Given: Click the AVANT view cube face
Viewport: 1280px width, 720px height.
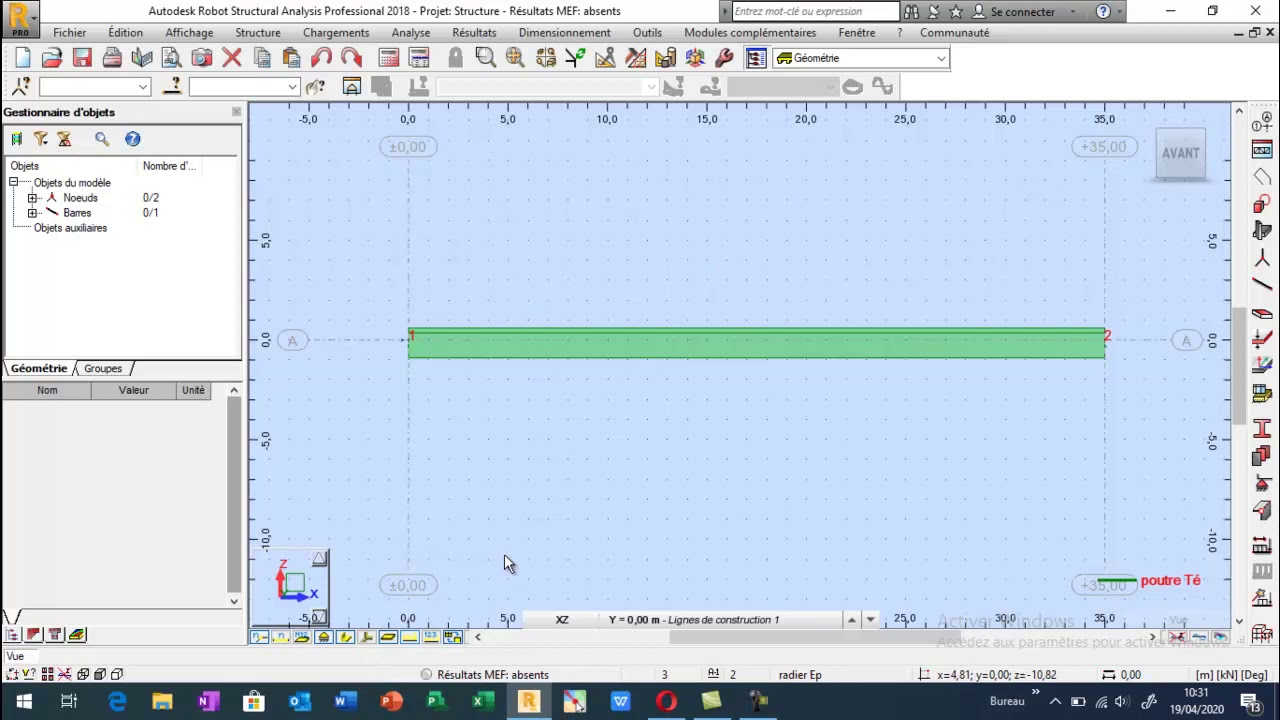Looking at the screenshot, I should coord(1180,153).
